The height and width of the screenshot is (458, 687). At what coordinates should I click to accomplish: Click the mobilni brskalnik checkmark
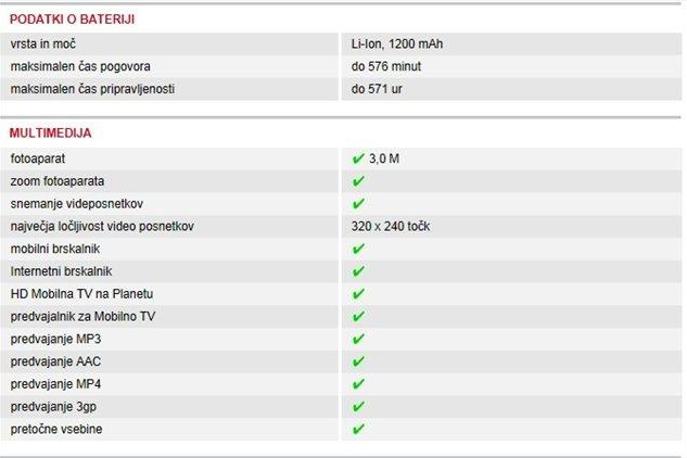click(x=358, y=249)
